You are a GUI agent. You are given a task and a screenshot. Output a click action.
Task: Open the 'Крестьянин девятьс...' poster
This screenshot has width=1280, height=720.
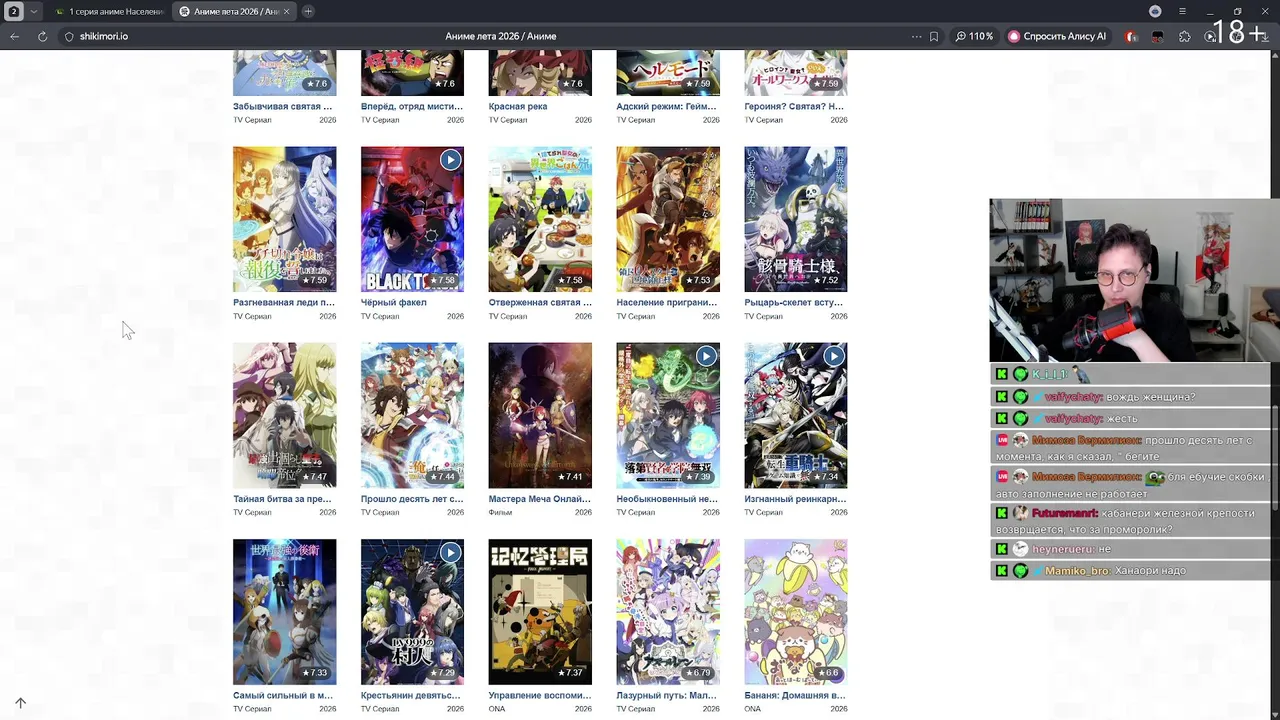pyautogui.click(x=412, y=612)
